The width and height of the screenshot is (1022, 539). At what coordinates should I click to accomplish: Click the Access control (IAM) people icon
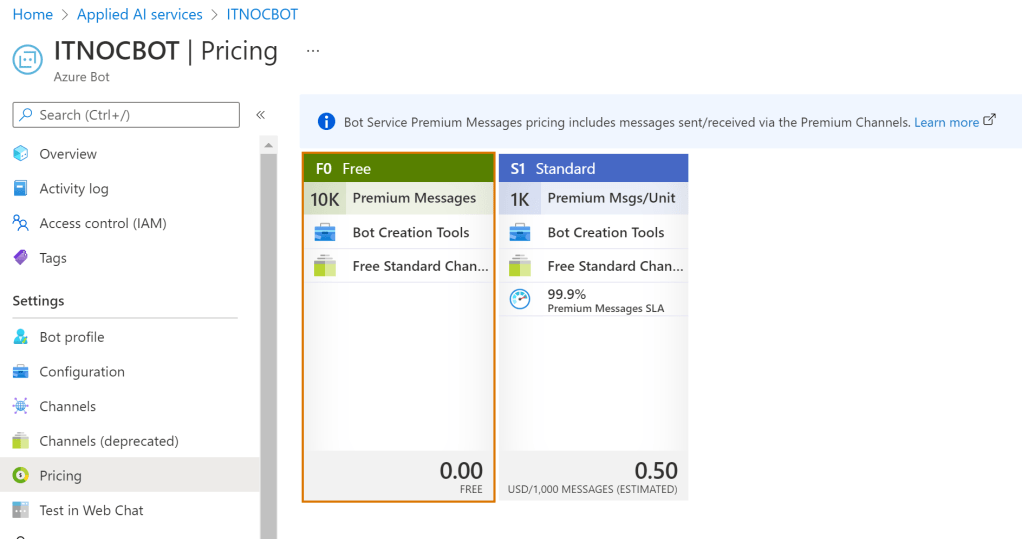pyautogui.click(x=21, y=223)
